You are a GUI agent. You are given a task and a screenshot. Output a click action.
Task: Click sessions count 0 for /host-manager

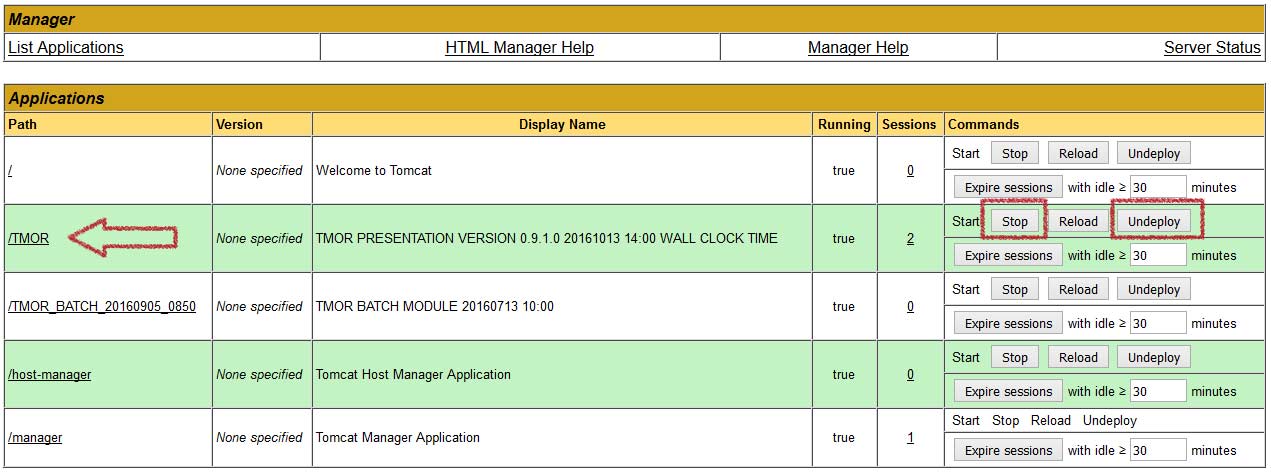point(910,374)
